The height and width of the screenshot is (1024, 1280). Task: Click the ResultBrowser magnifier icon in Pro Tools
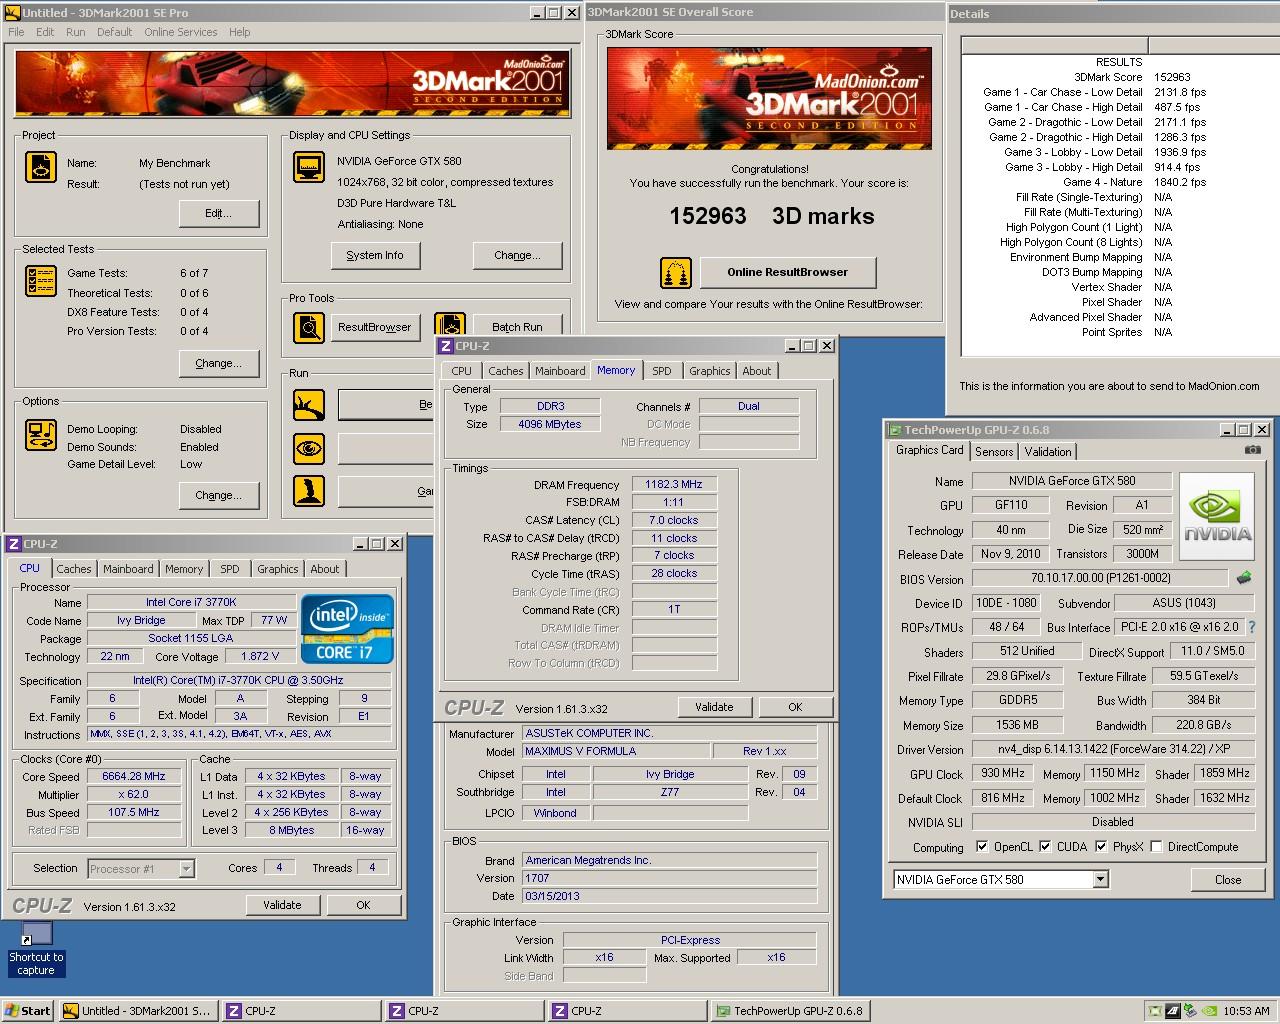coord(308,327)
